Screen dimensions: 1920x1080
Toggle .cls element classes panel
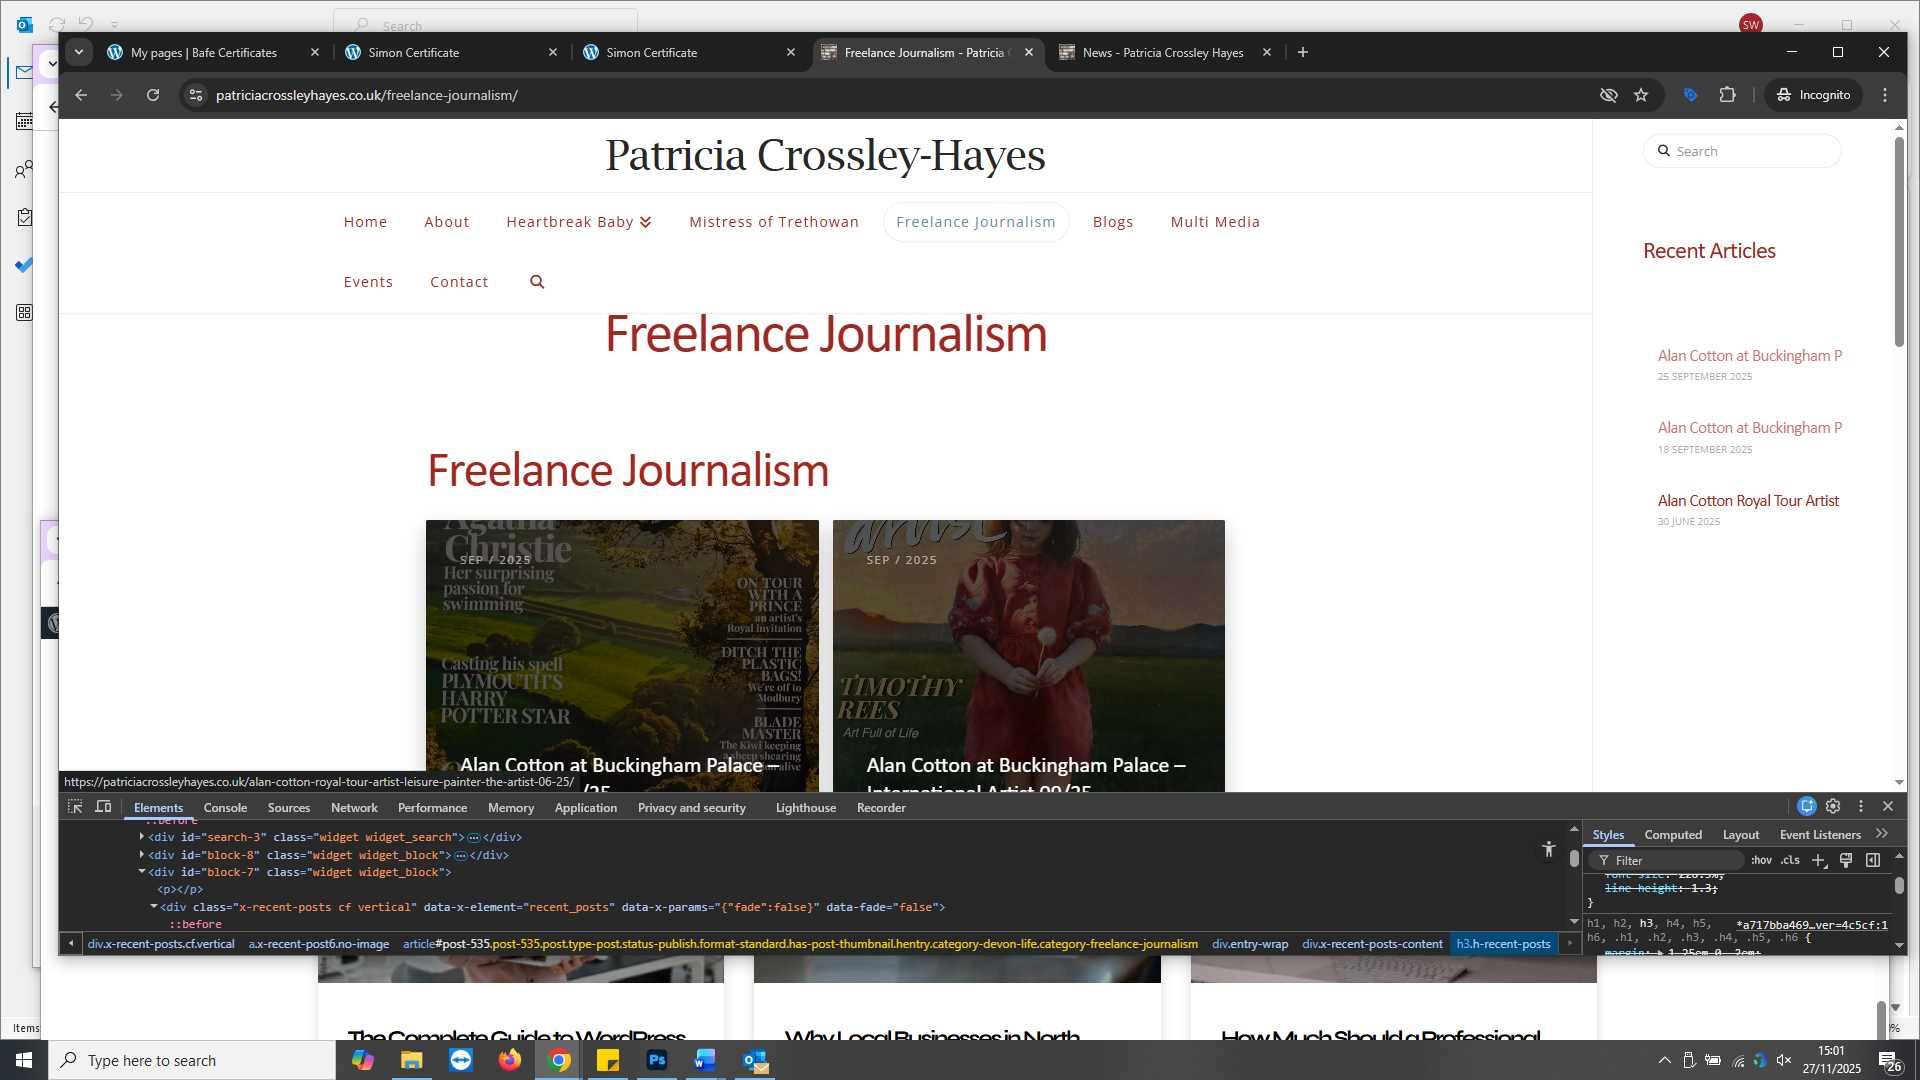1790,860
